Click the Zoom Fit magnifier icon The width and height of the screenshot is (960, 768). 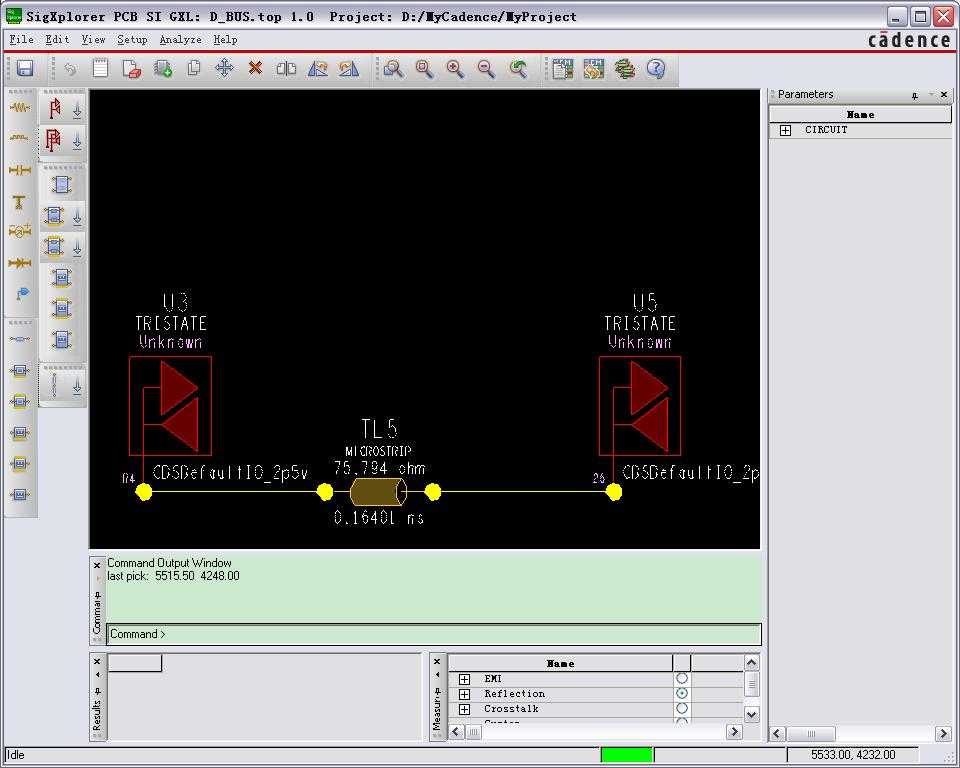[x=424, y=68]
